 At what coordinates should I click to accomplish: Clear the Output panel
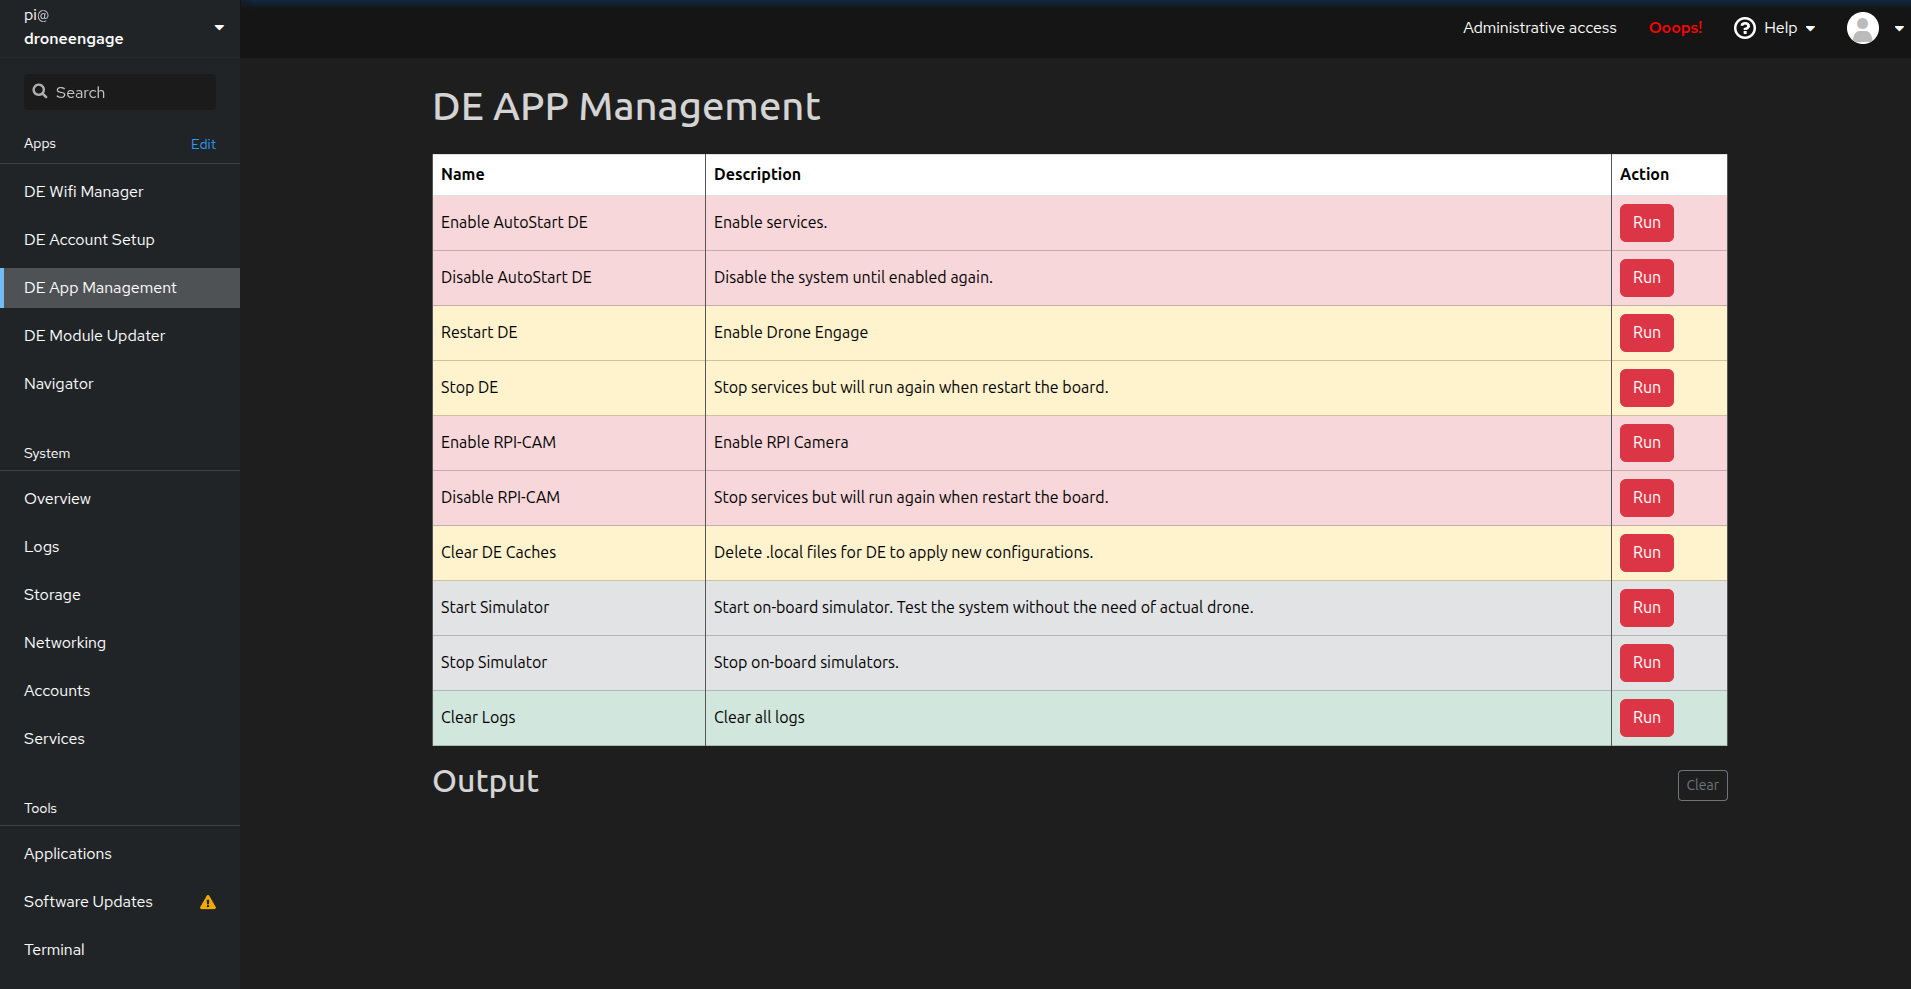[1702, 785]
